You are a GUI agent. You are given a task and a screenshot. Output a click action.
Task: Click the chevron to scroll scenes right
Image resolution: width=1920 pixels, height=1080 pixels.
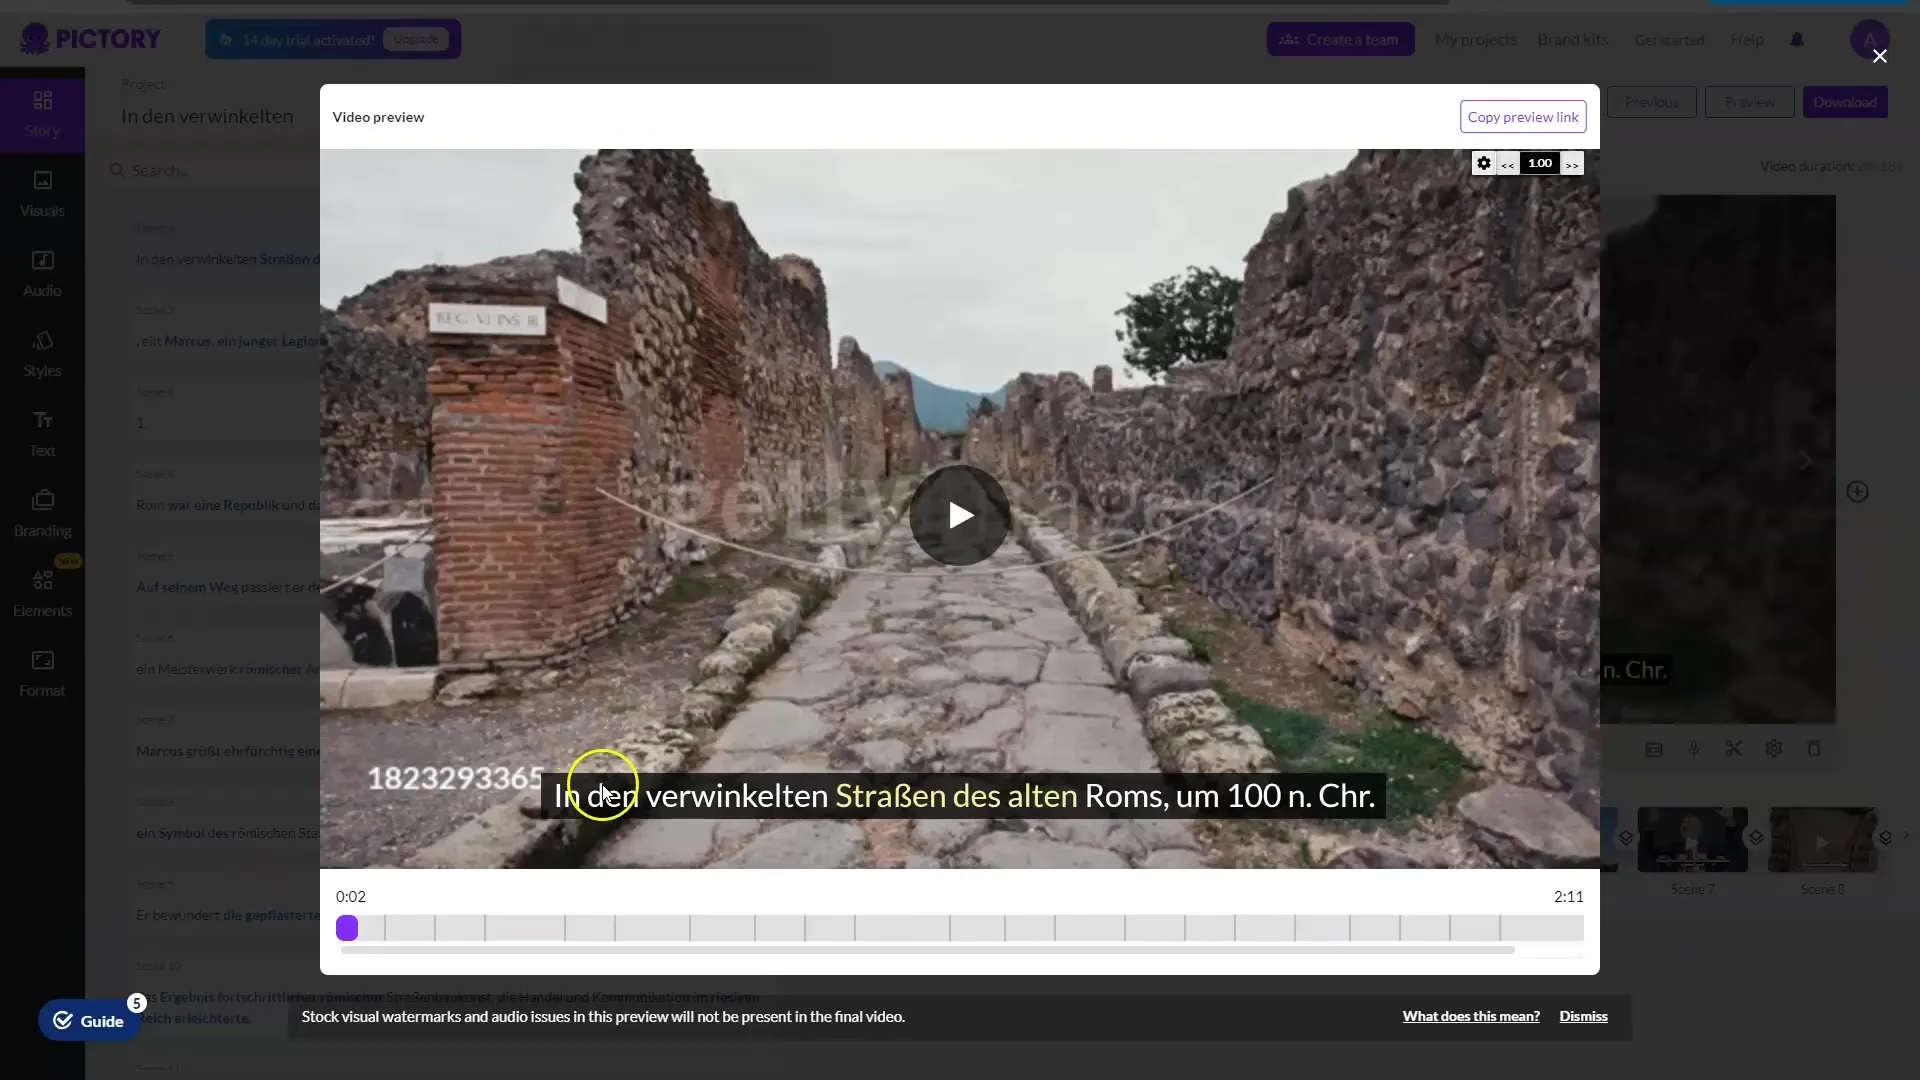[1906, 836]
